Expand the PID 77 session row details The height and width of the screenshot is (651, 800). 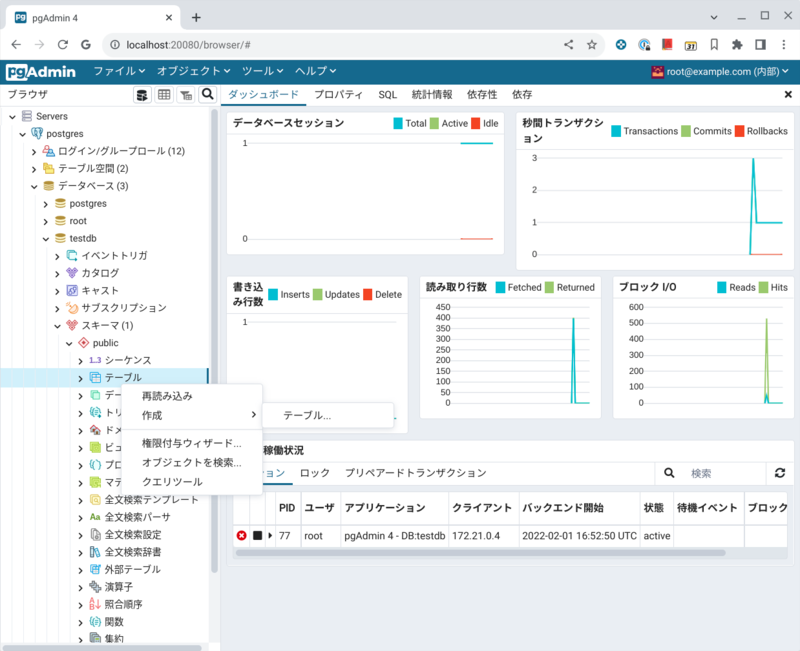click(x=270, y=536)
